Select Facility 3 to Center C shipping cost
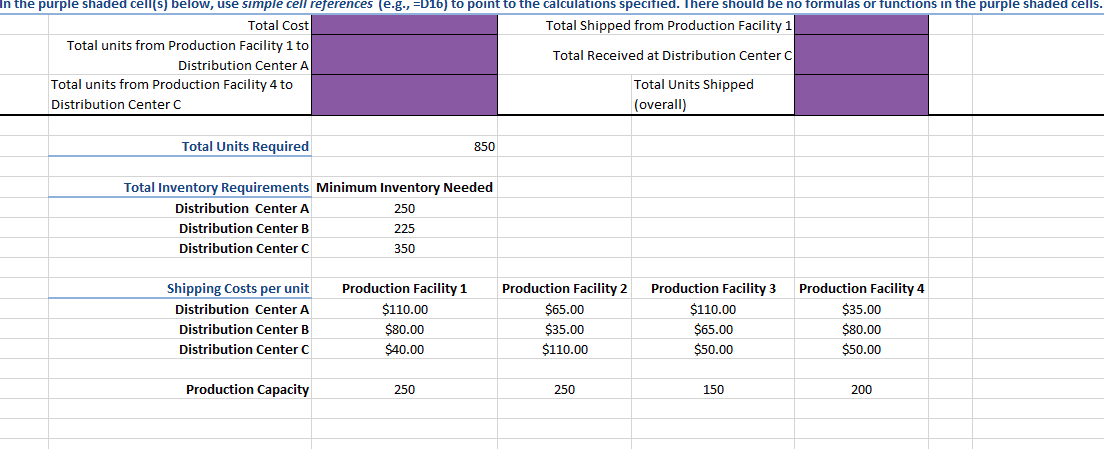 tap(713, 349)
